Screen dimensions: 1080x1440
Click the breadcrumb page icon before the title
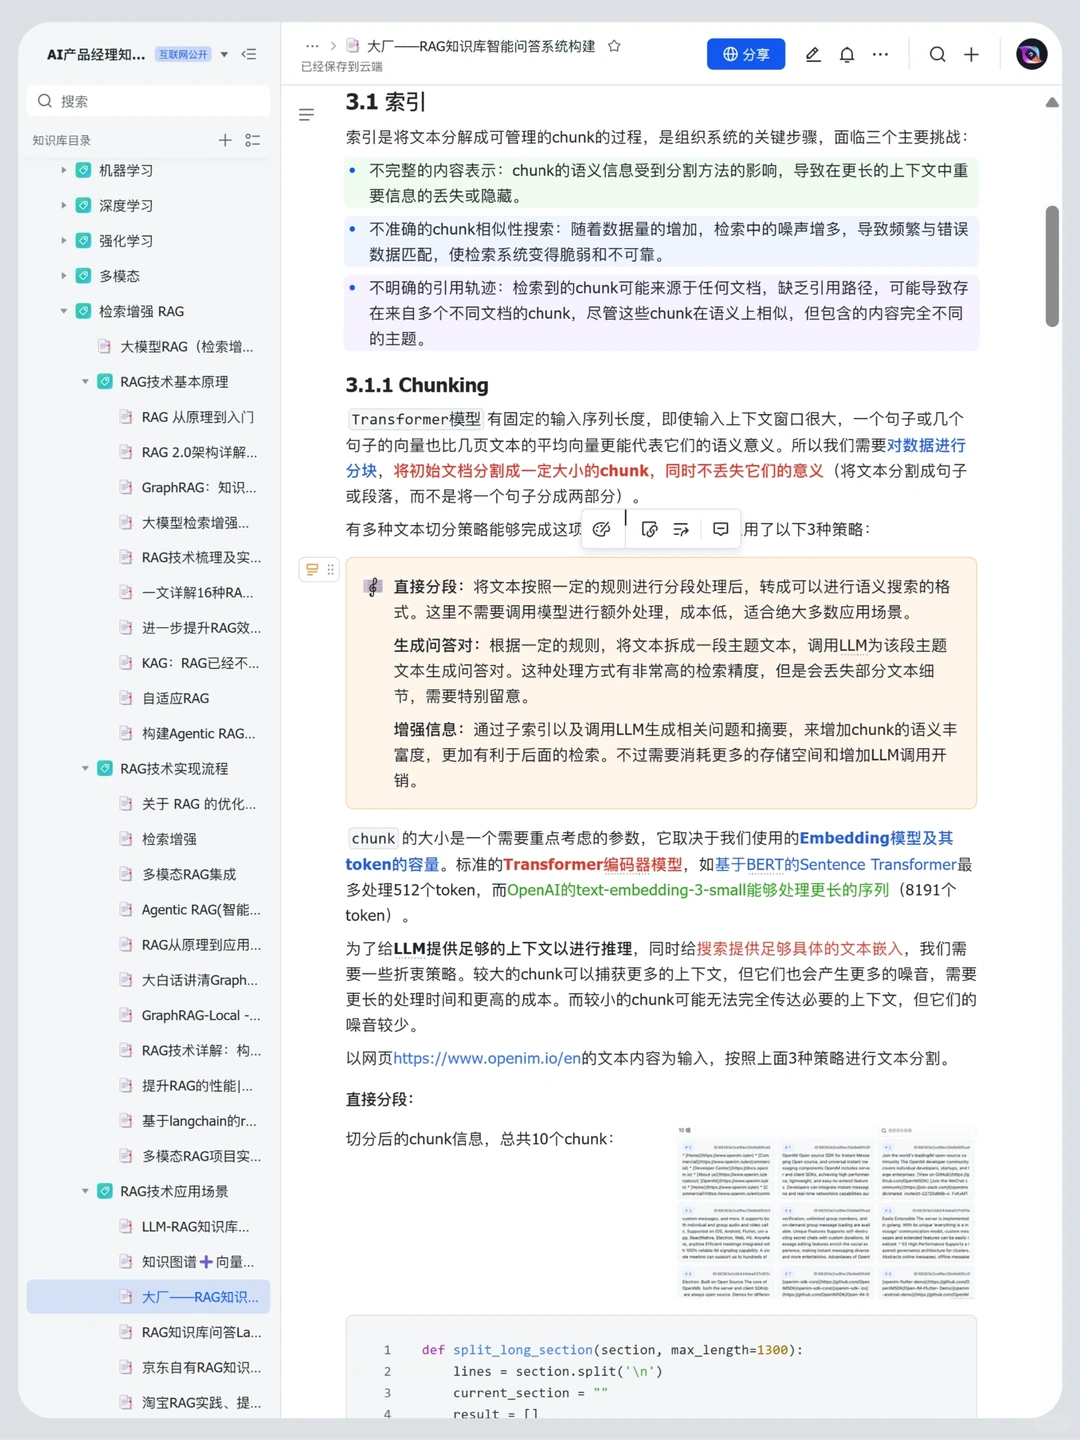click(x=353, y=46)
